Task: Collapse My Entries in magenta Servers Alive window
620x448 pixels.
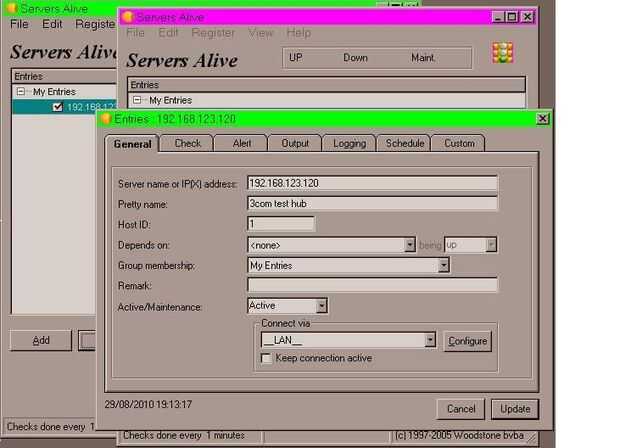Action: 137,100
